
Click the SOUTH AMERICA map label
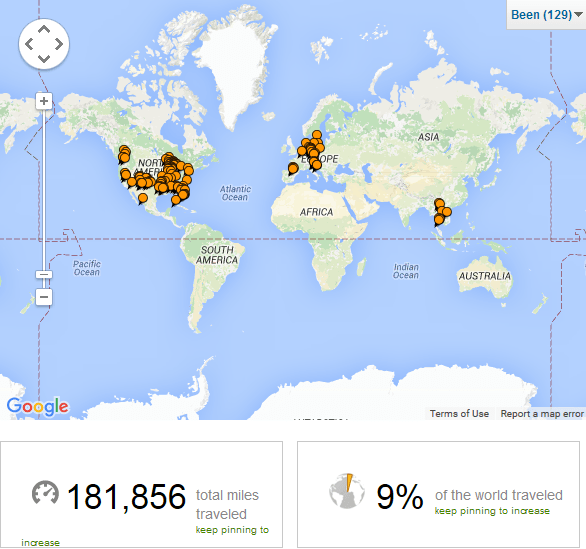click(x=217, y=255)
